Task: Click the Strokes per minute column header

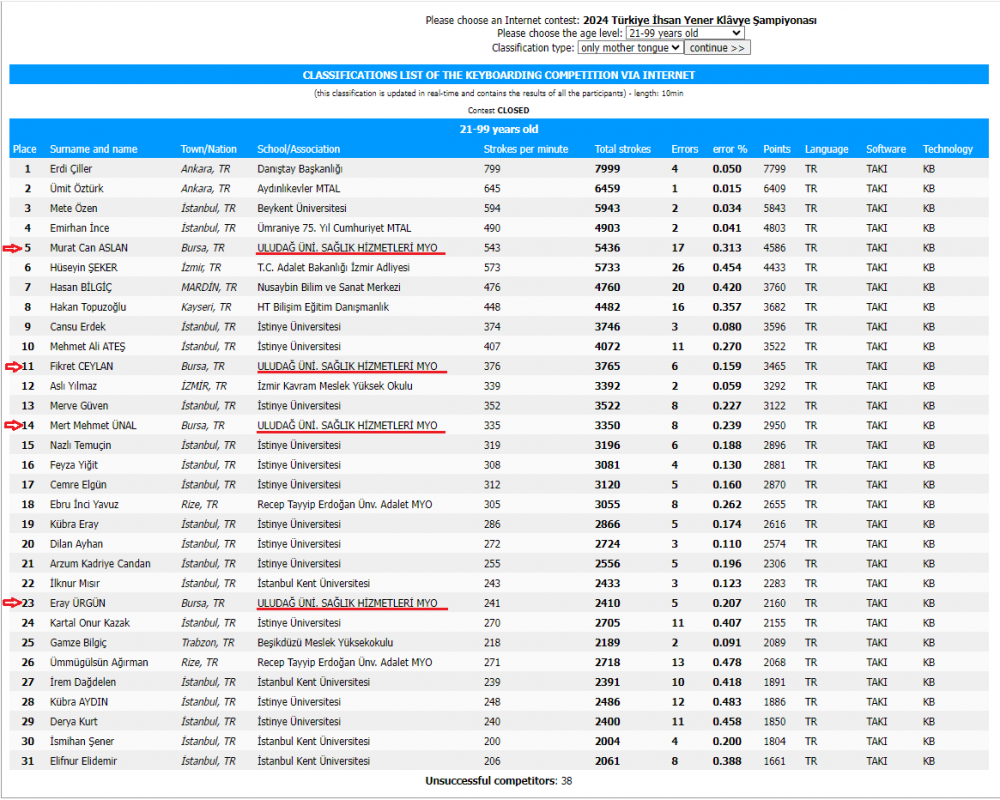Action: coord(525,149)
